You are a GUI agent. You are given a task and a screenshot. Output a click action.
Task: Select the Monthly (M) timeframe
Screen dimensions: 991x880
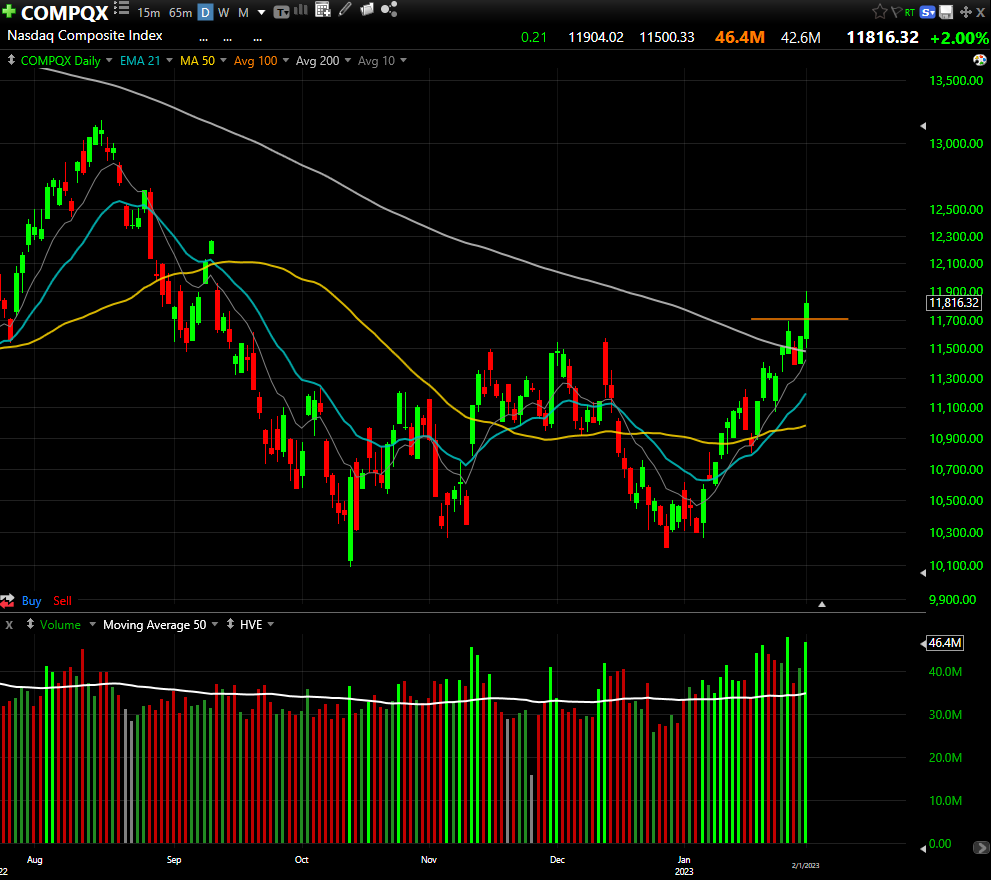click(243, 13)
